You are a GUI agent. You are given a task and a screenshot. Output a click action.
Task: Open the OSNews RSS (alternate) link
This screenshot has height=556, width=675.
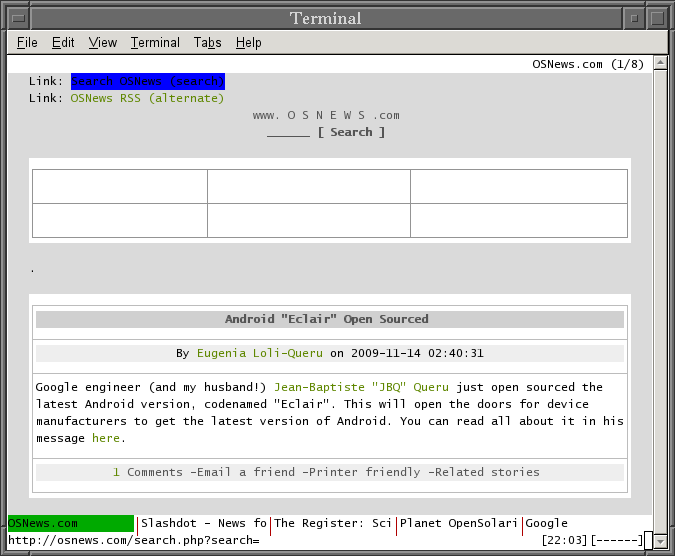click(x=147, y=98)
